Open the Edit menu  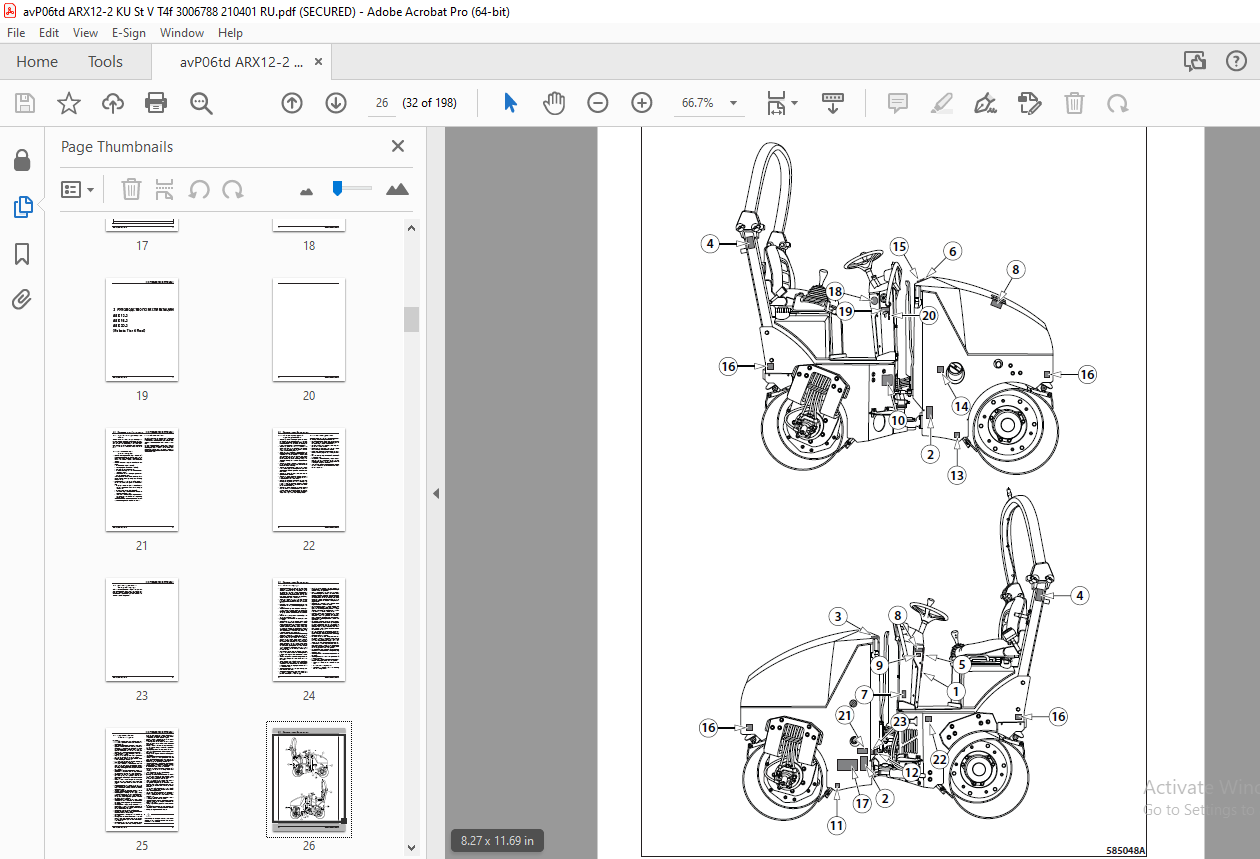tap(48, 32)
